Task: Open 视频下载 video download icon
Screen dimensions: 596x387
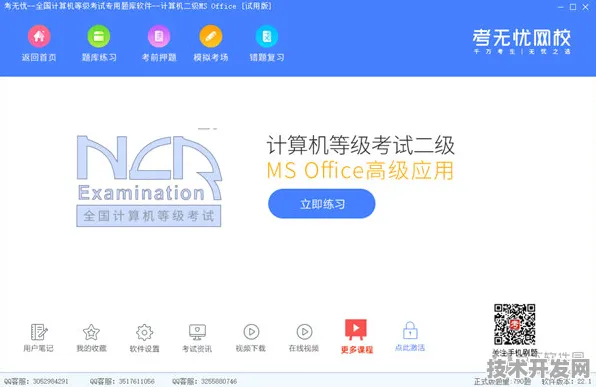Action: tap(251, 332)
